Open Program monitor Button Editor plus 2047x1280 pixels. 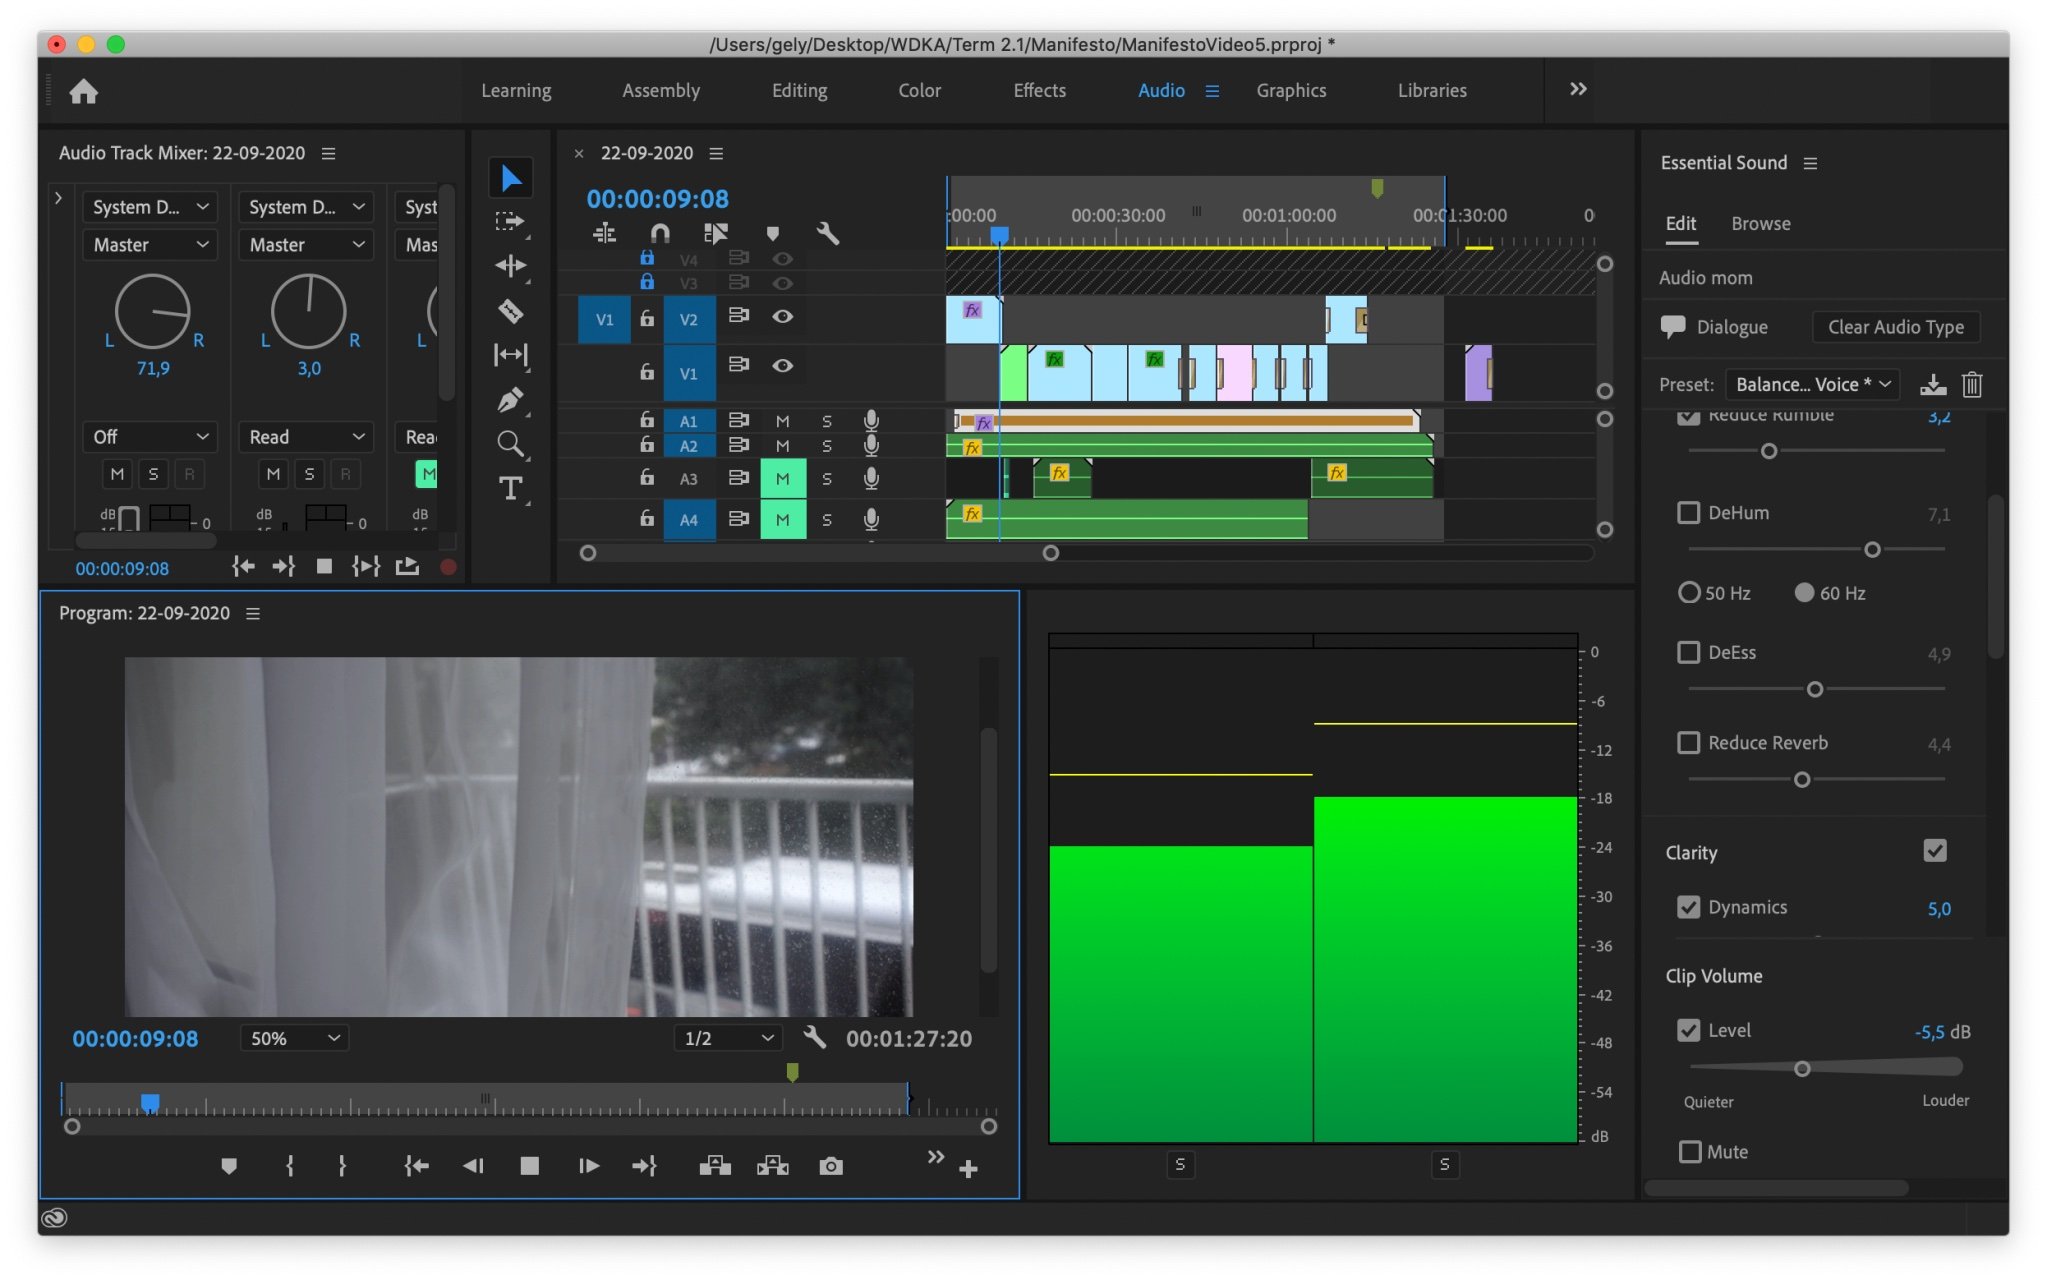tap(968, 1169)
